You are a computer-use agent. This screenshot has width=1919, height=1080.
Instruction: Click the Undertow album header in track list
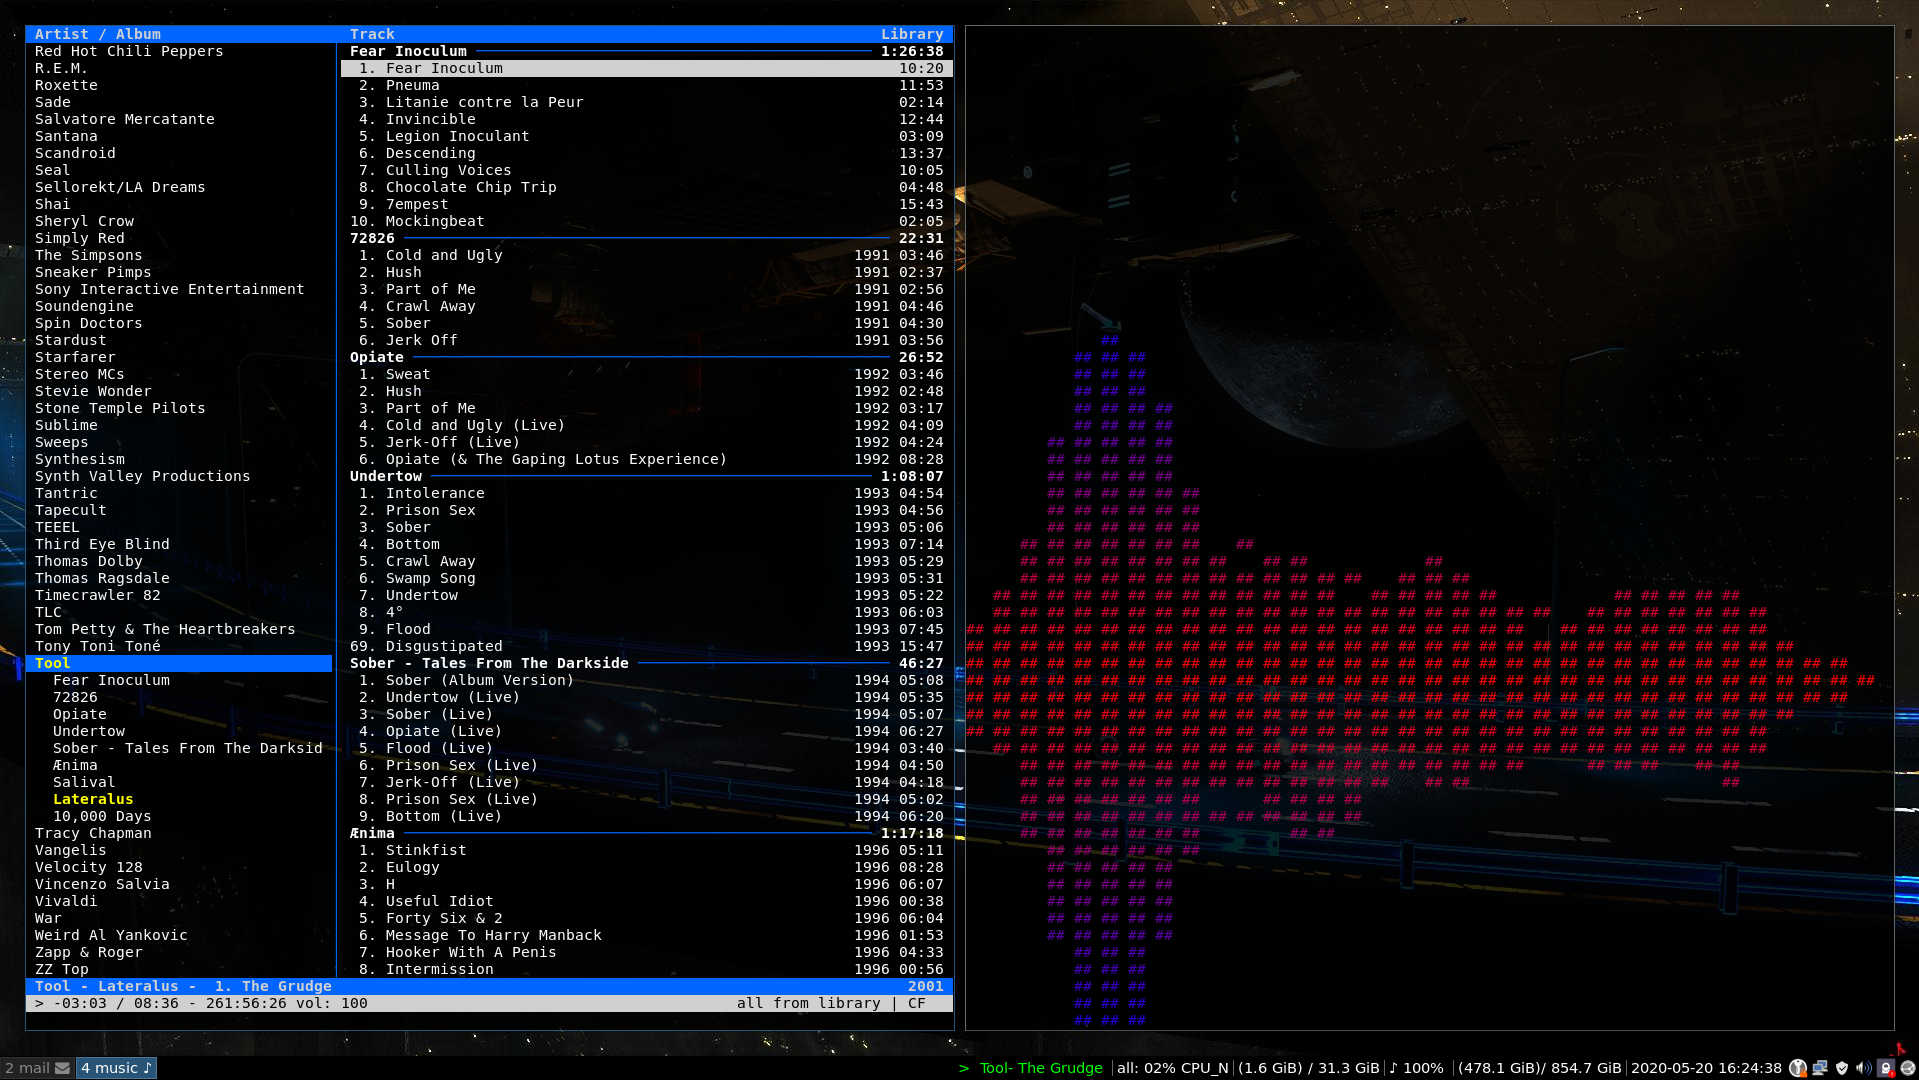pyautogui.click(x=646, y=476)
